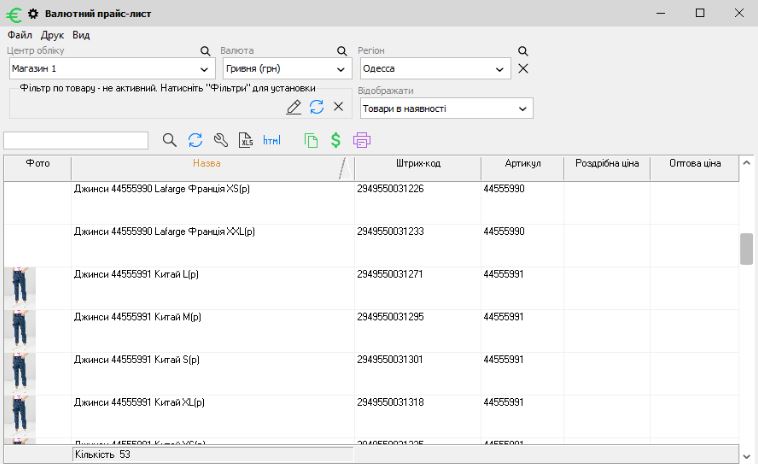Click the search text input field

[76, 141]
